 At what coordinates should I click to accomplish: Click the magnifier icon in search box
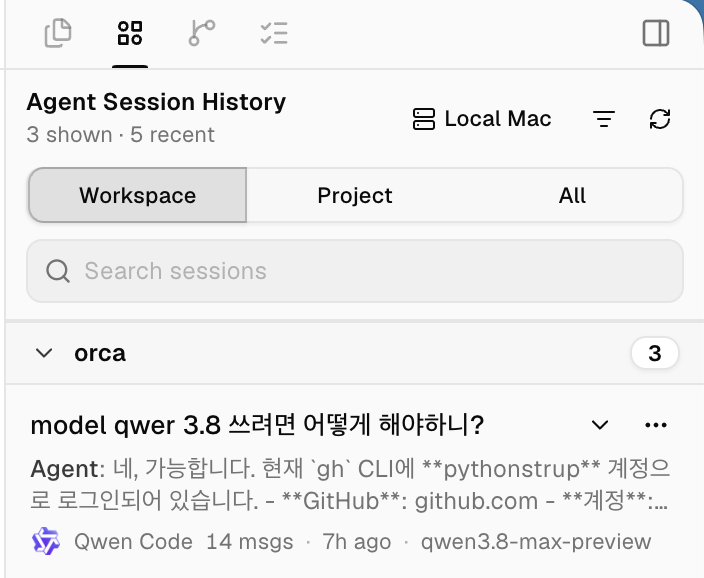[x=58, y=271]
